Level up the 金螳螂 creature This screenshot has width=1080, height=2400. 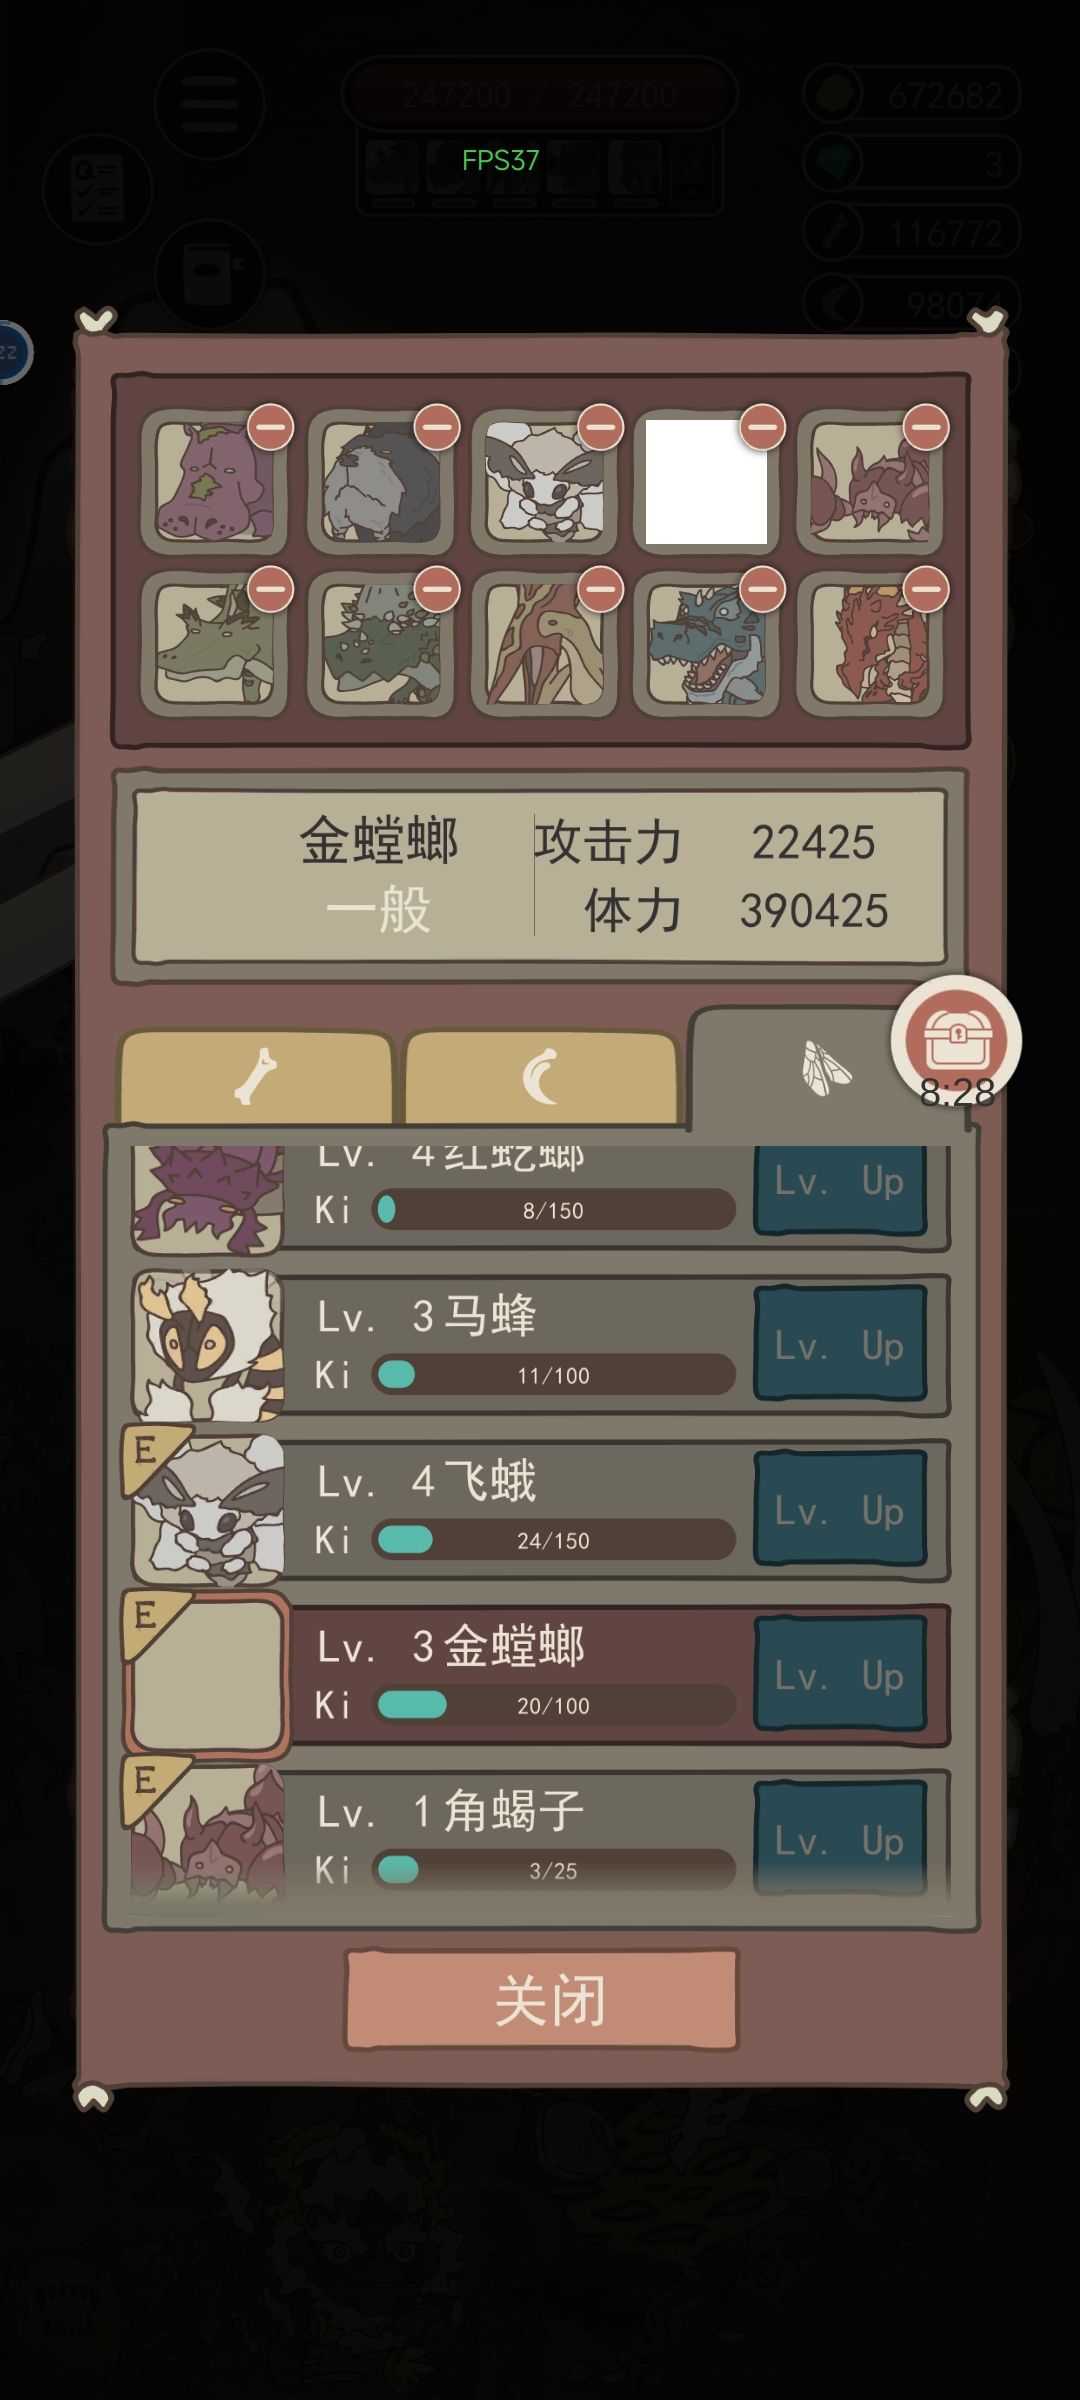click(840, 1675)
